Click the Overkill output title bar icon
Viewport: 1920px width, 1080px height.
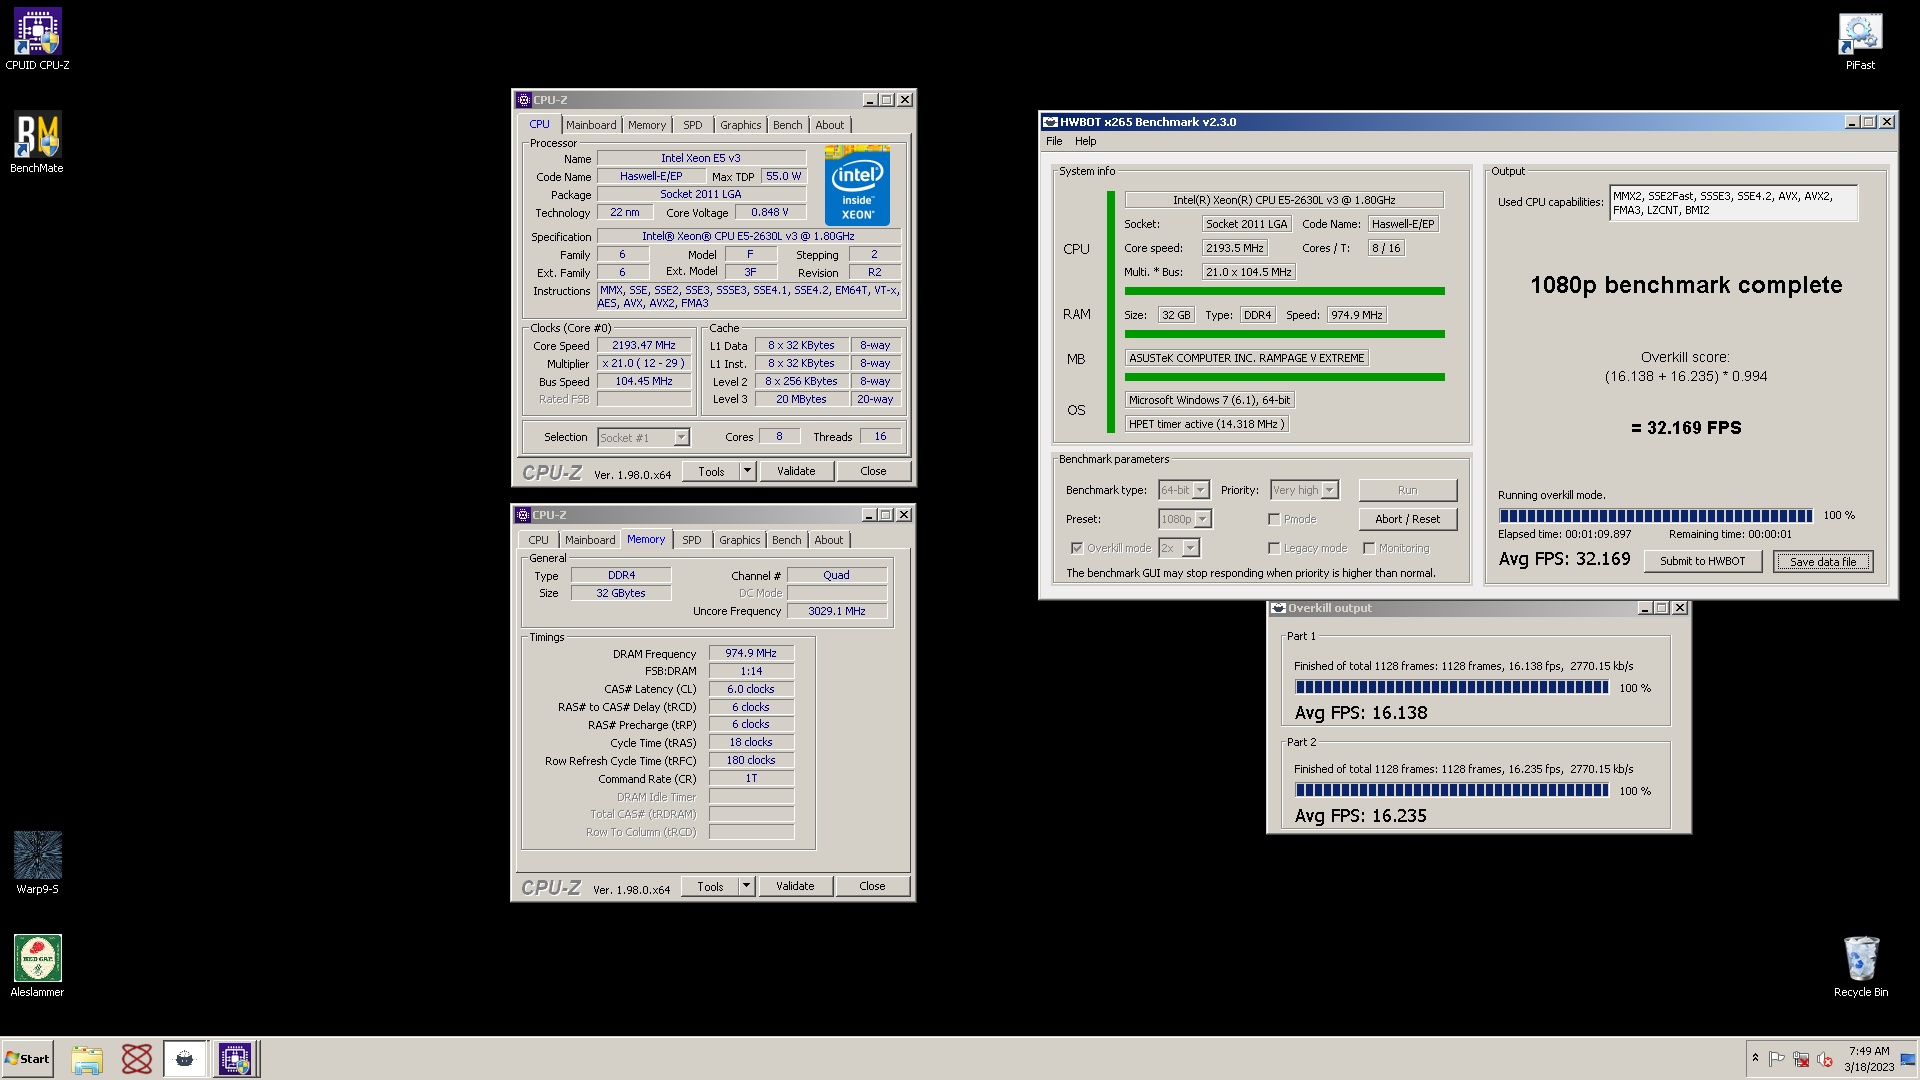coord(1278,608)
